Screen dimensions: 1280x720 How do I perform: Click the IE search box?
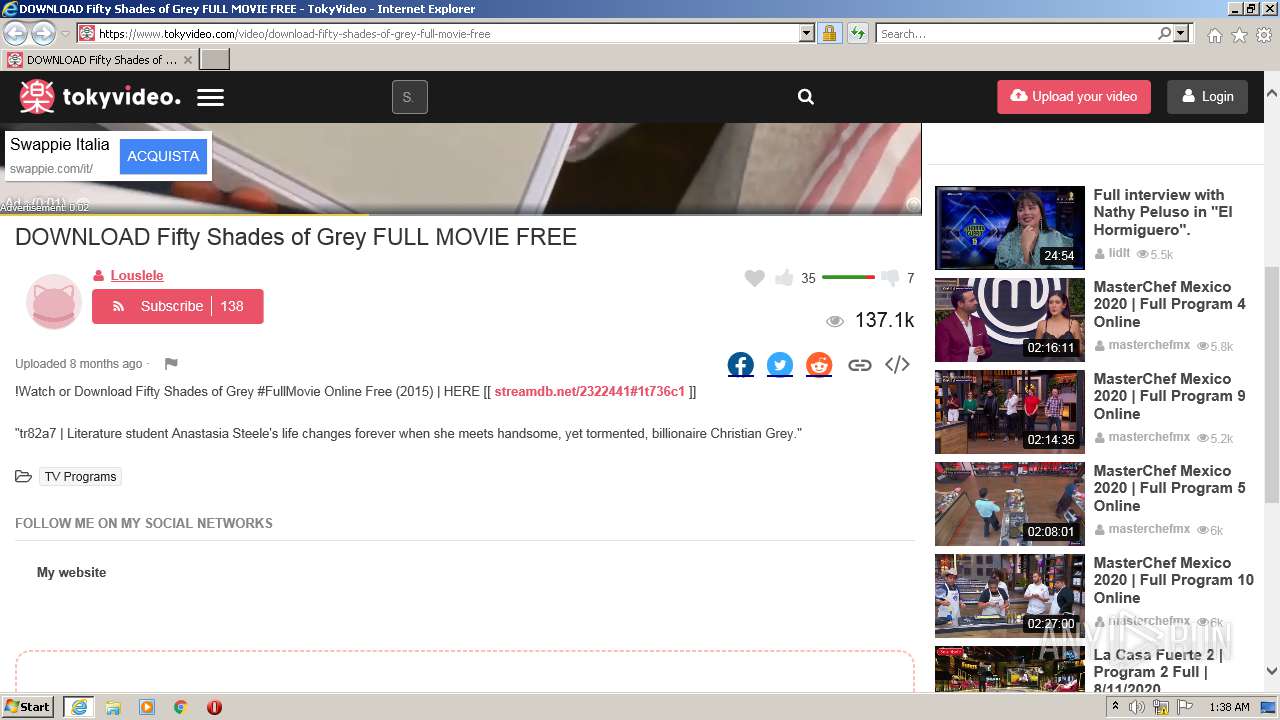(1016, 34)
